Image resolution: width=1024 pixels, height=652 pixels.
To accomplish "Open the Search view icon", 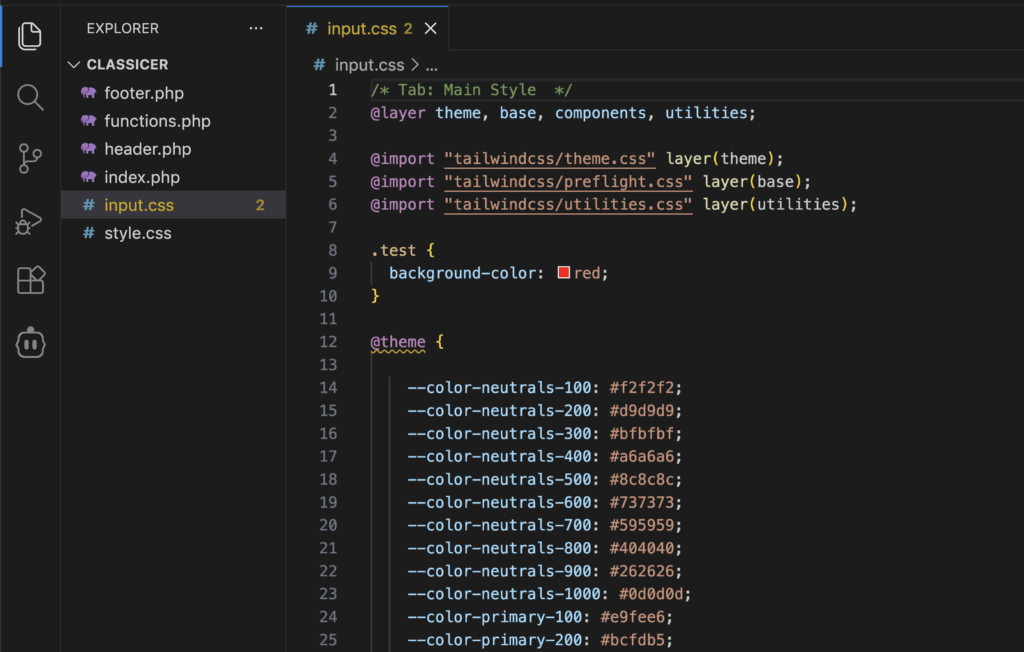I will point(30,97).
